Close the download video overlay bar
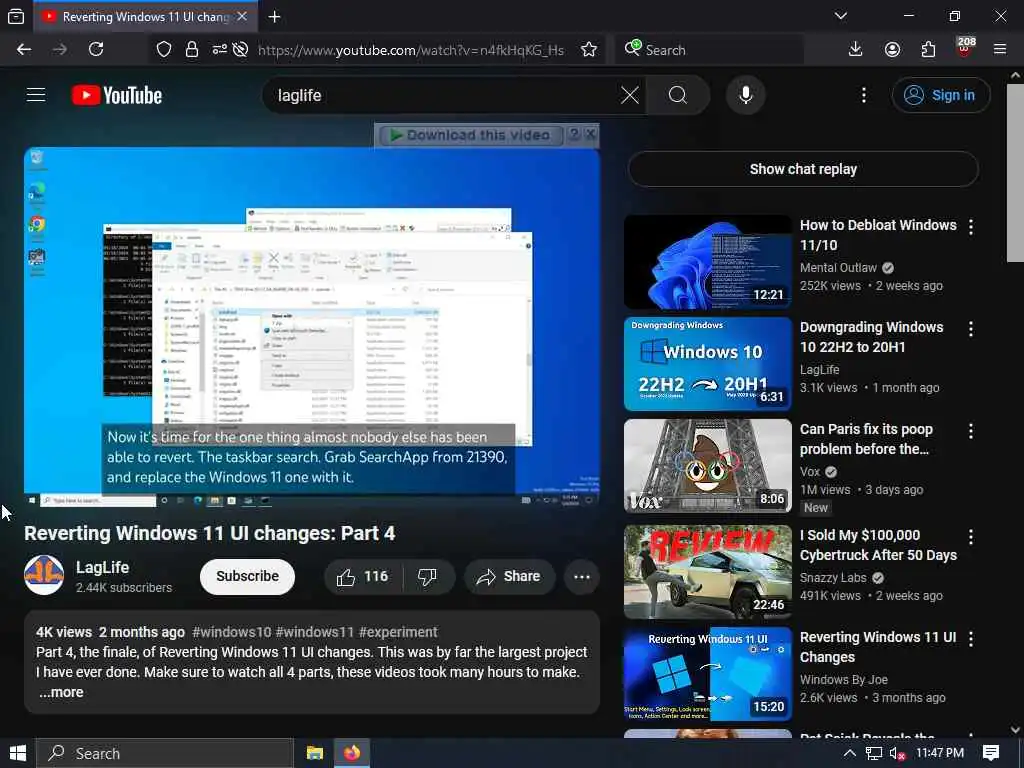The image size is (1024, 768). pos(590,135)
